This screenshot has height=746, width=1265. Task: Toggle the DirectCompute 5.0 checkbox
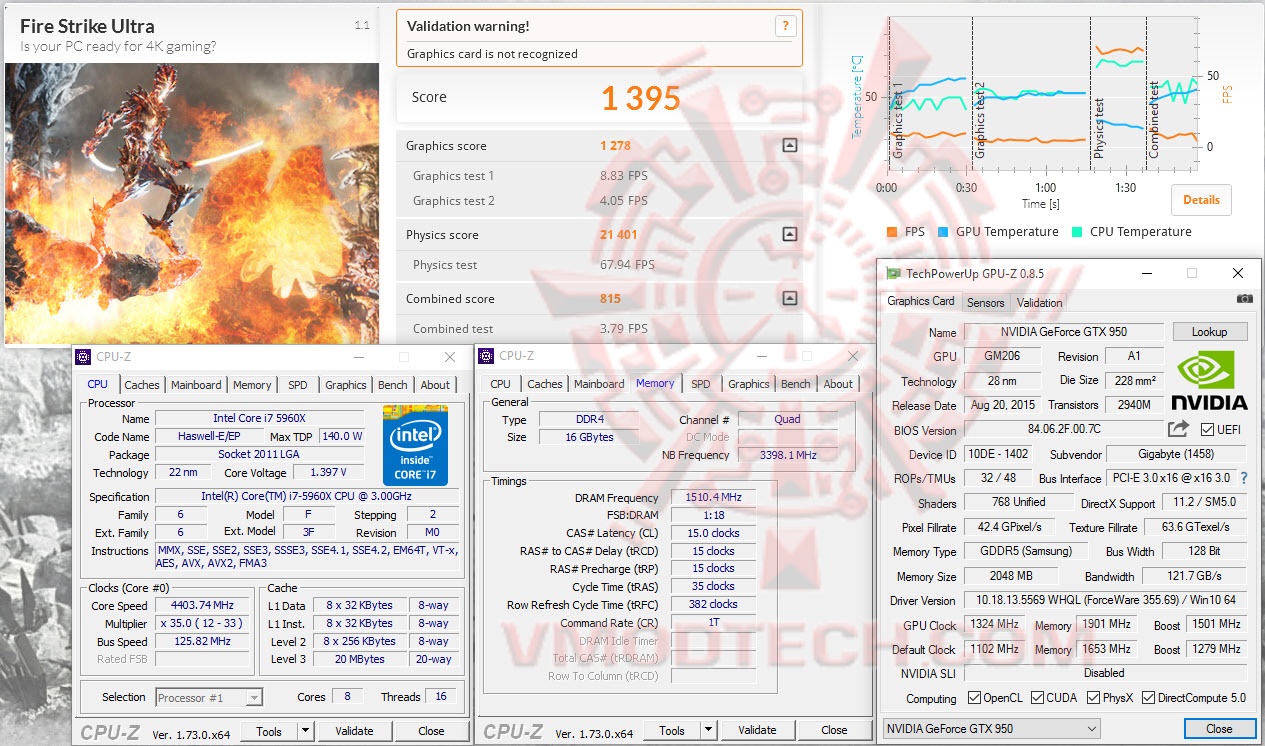click(1148, 698)
